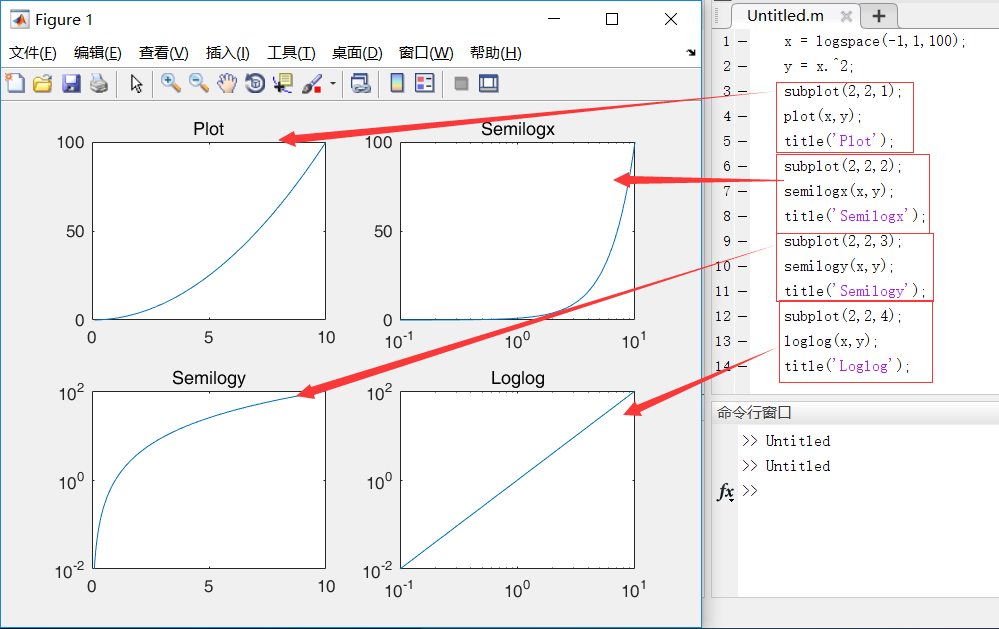The image size is (999, 629).
Task: Click the Save figure icon
Action: click(70, 84)
